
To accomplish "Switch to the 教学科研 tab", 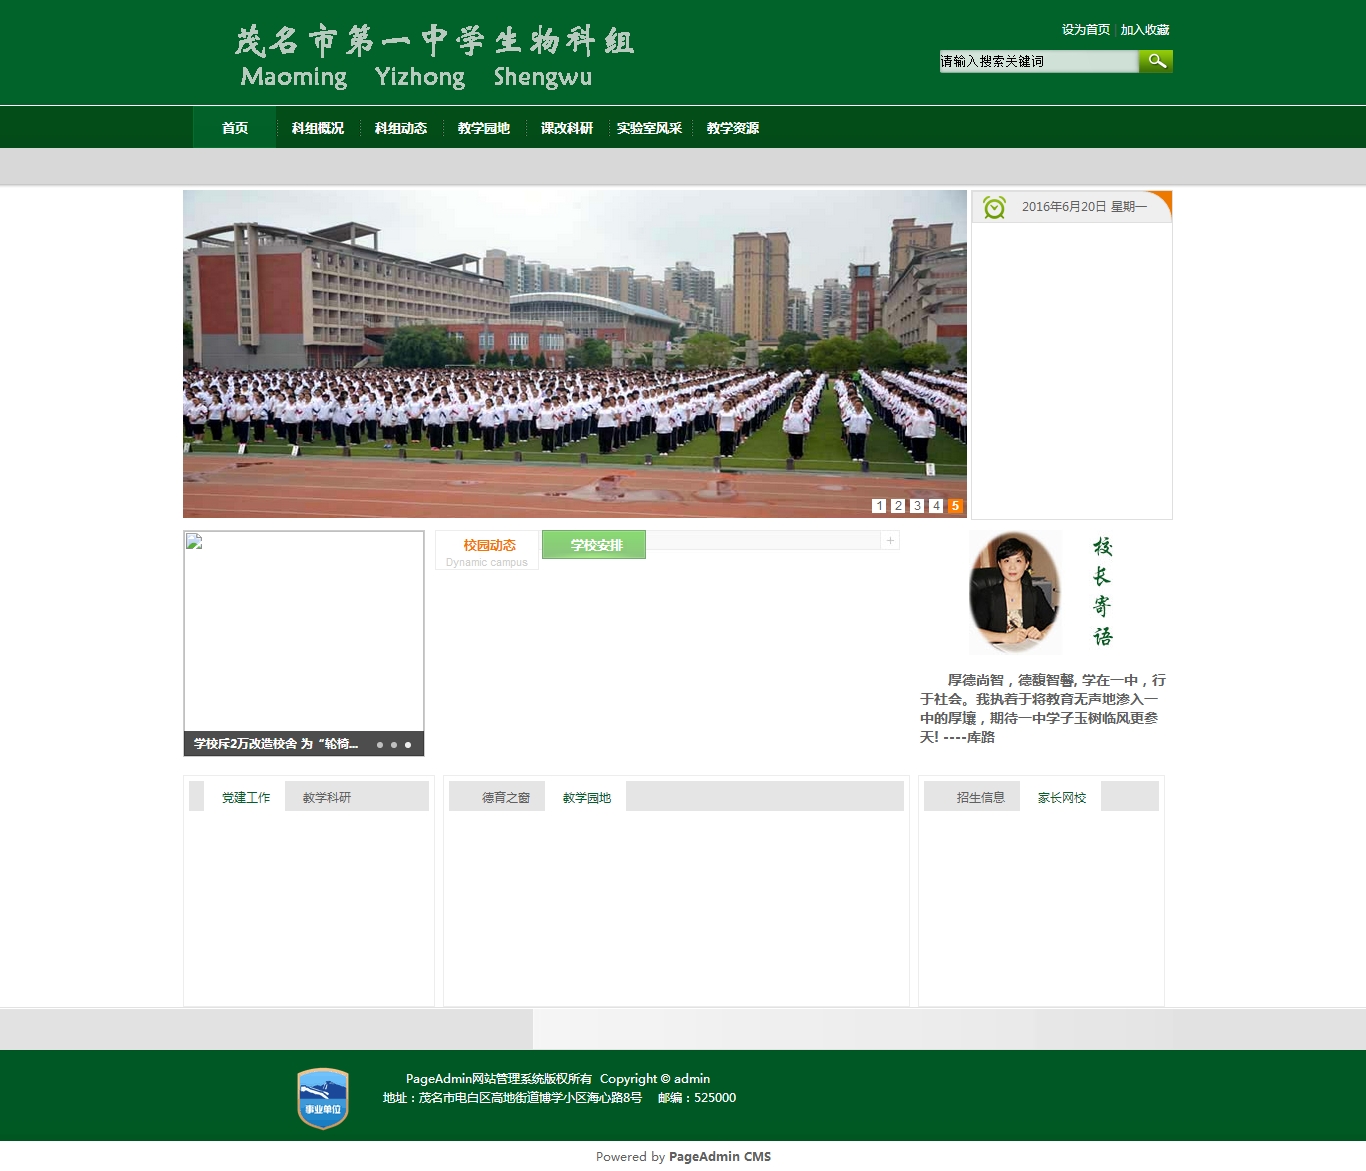I will (x=327, y=797).
